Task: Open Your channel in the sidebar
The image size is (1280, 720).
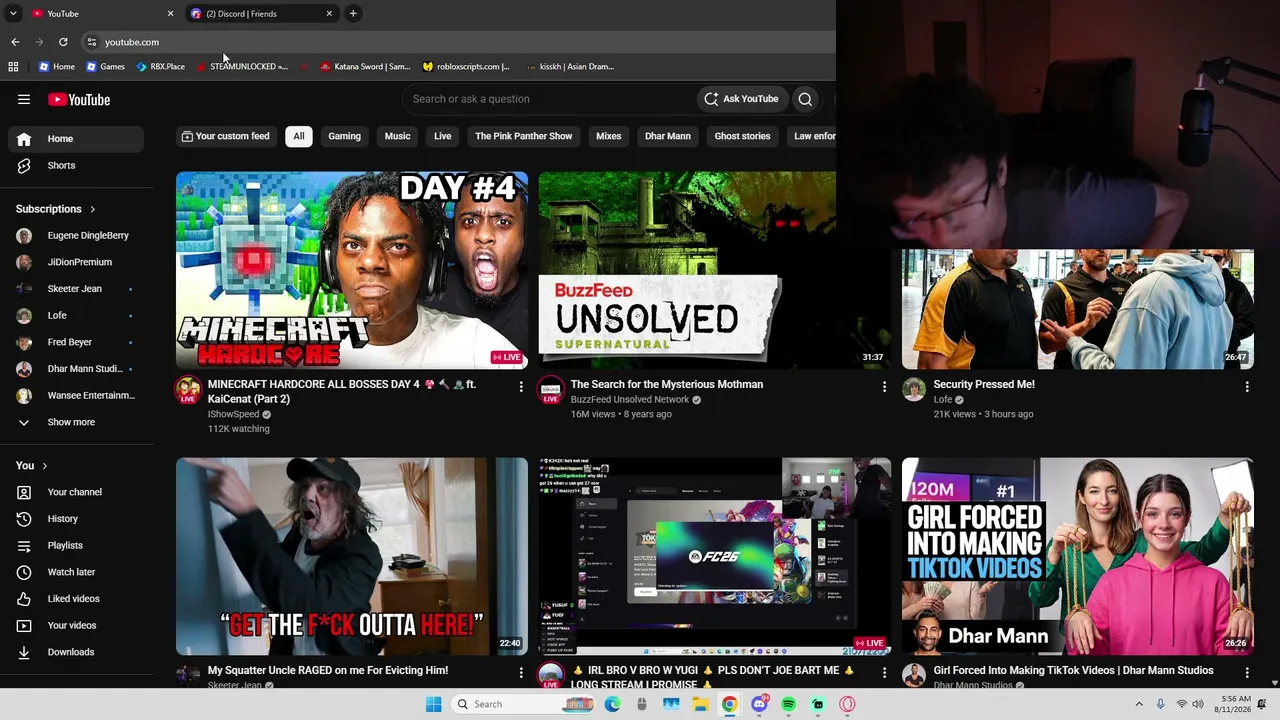Action: (76, 492)
